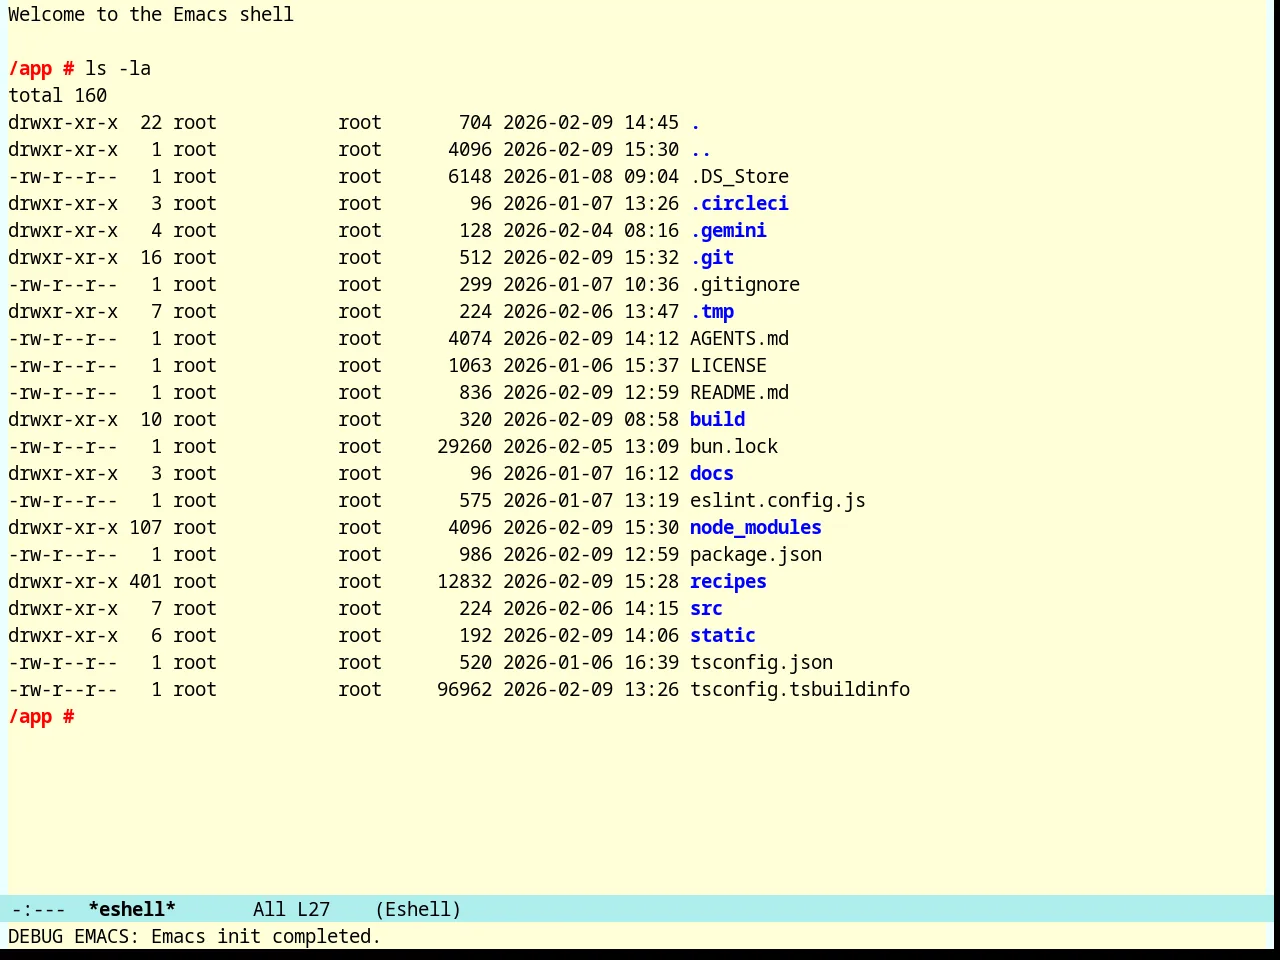1280x960 pixels.
Task: Click the 'total 160' output line
Action: 57,96
